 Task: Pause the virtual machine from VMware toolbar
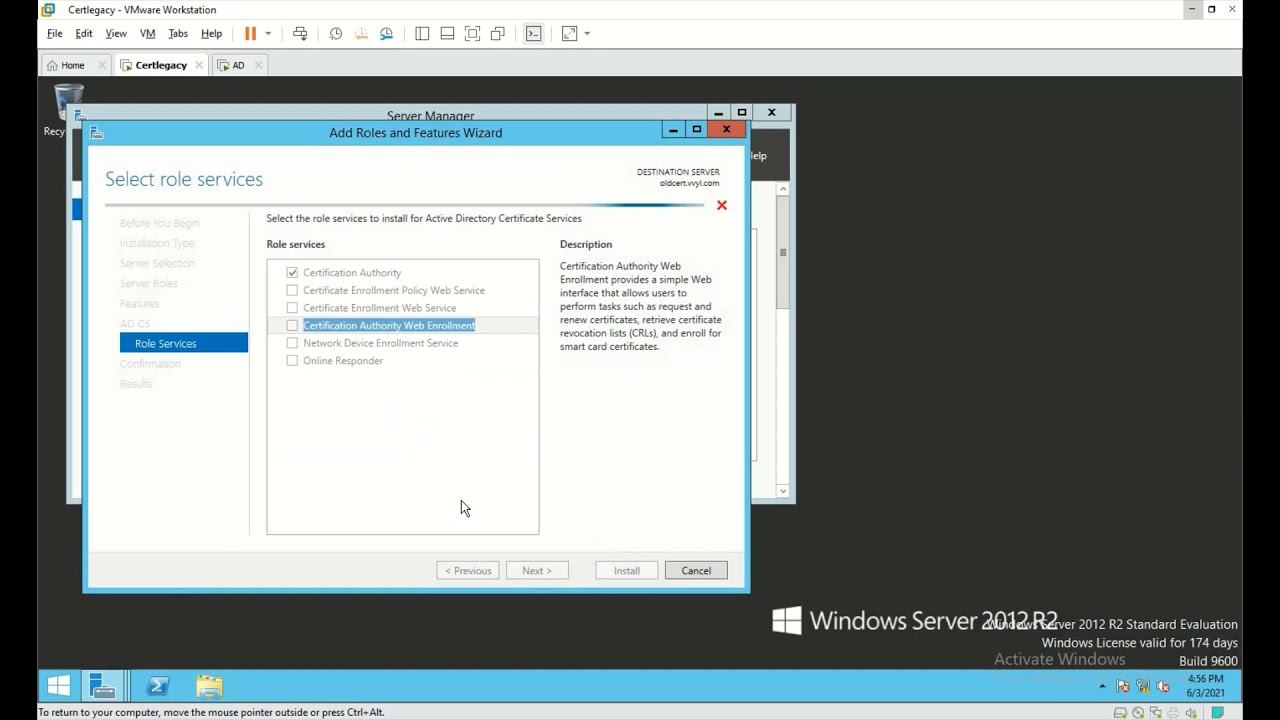point(250,33)
